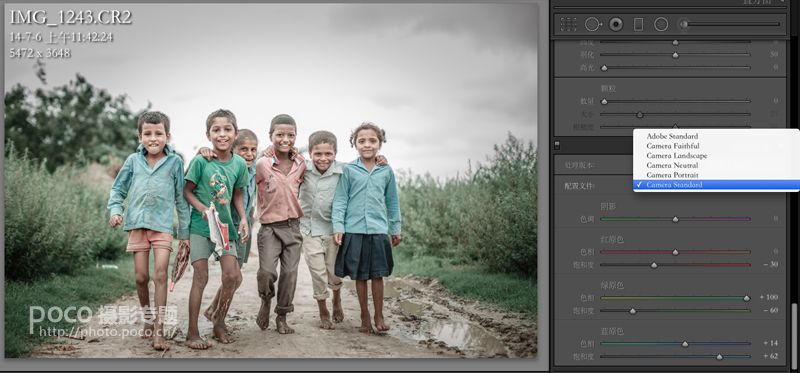Click the blue saturation value "+ 62"
The width and height of the screenshot is (800, 373).
coord(770,356)
